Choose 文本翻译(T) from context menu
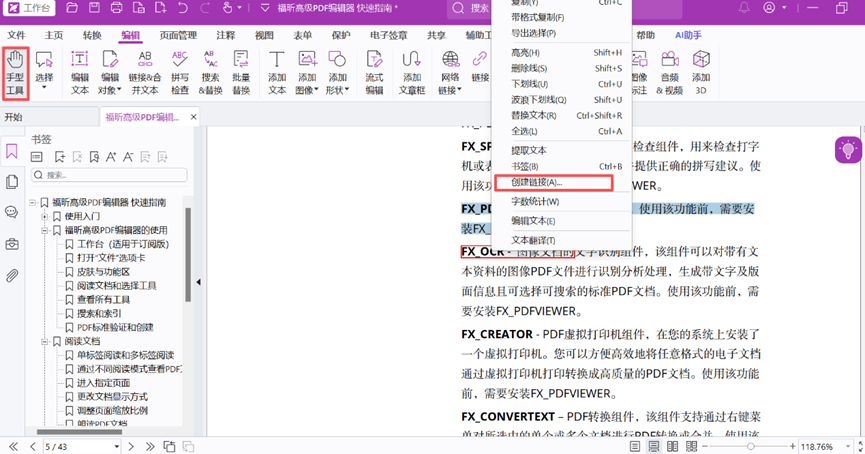 coord(533,240)
